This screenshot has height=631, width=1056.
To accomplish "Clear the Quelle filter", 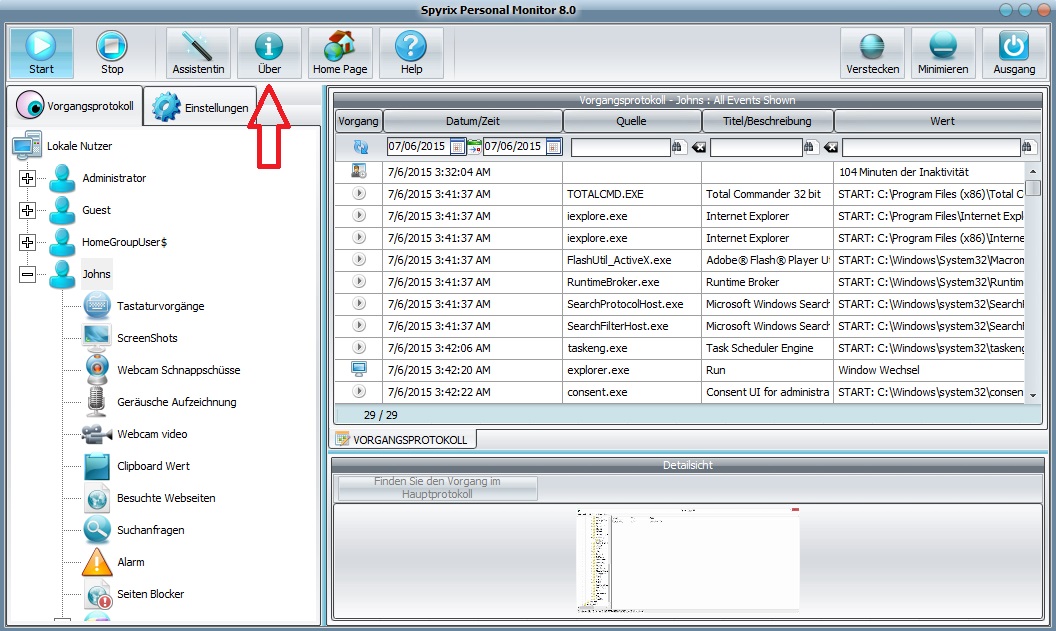I will coord(699,147).
